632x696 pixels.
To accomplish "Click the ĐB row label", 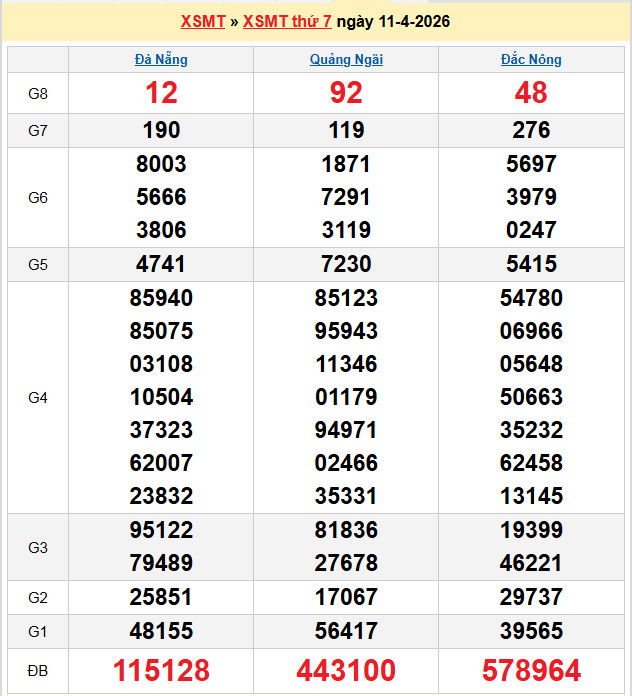I will (x=38, y=670).
